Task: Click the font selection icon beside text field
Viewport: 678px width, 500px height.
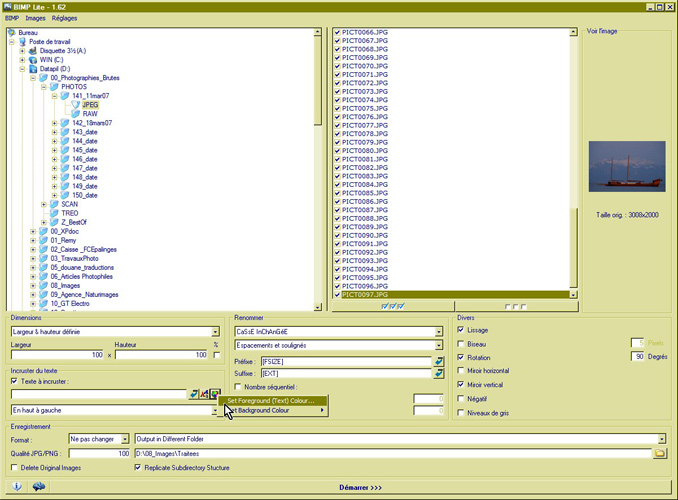Action: coord(205,394)
